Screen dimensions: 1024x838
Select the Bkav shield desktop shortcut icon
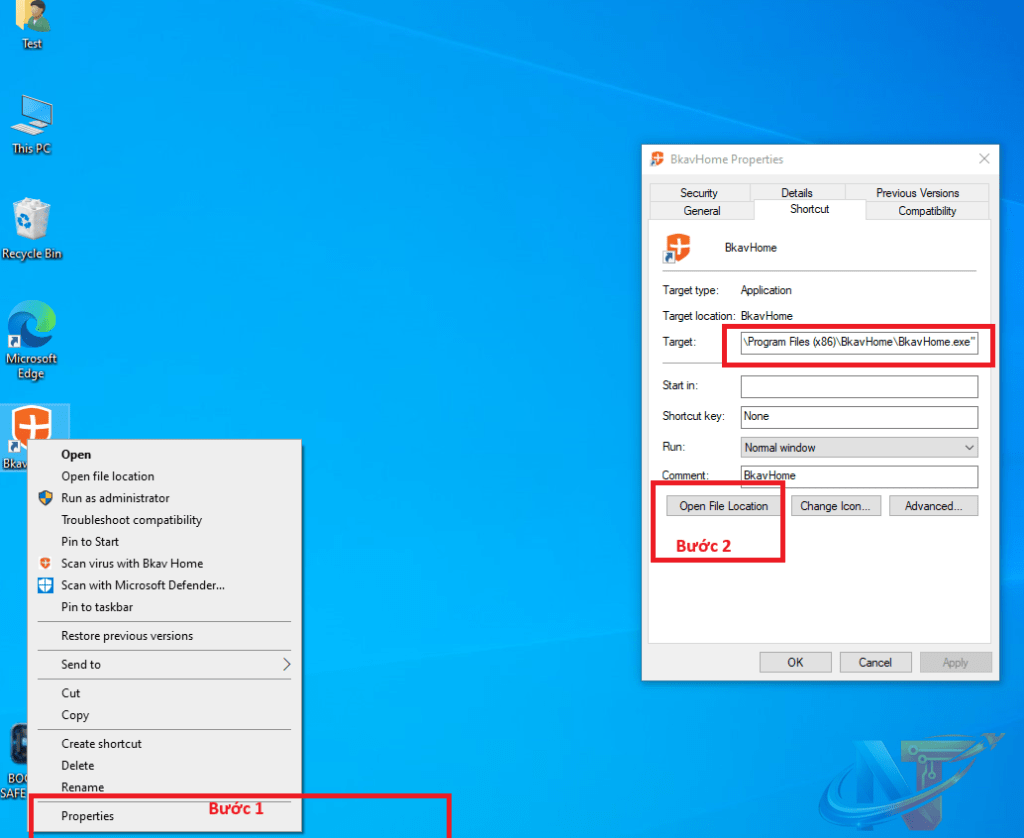click(x=31, y=425)
